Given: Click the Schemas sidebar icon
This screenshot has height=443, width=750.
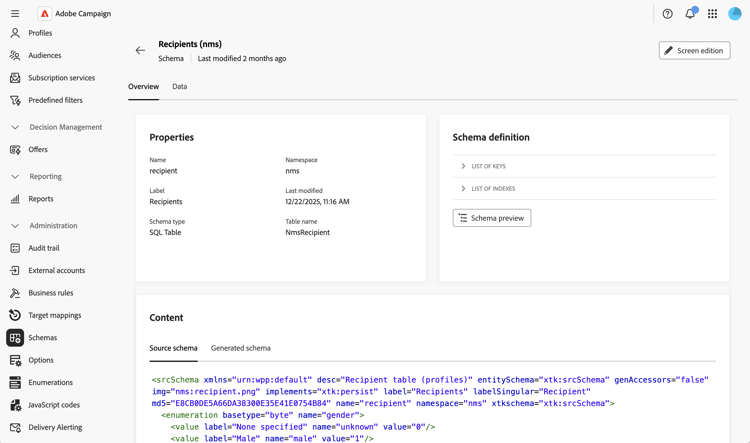Looking at the screenshot, I should click(15, 338).
